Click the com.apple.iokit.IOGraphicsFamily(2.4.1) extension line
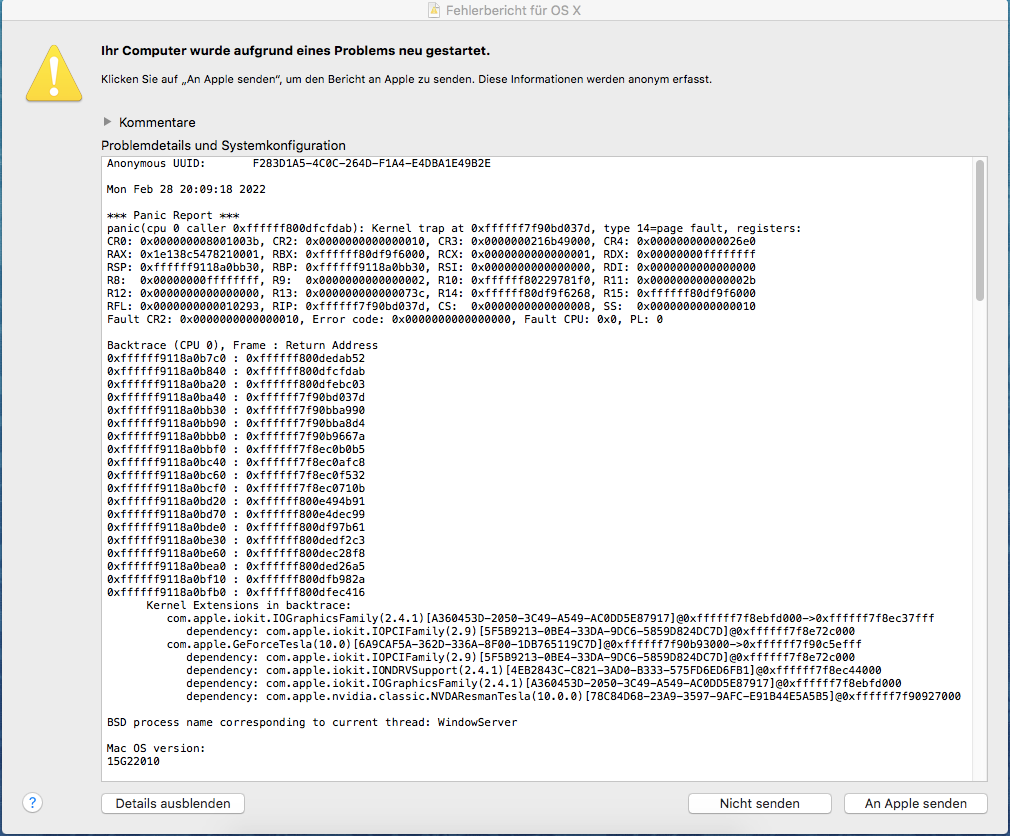This screenshot has width=1010, height=836. pyautogui.click(x=551, y=618)
